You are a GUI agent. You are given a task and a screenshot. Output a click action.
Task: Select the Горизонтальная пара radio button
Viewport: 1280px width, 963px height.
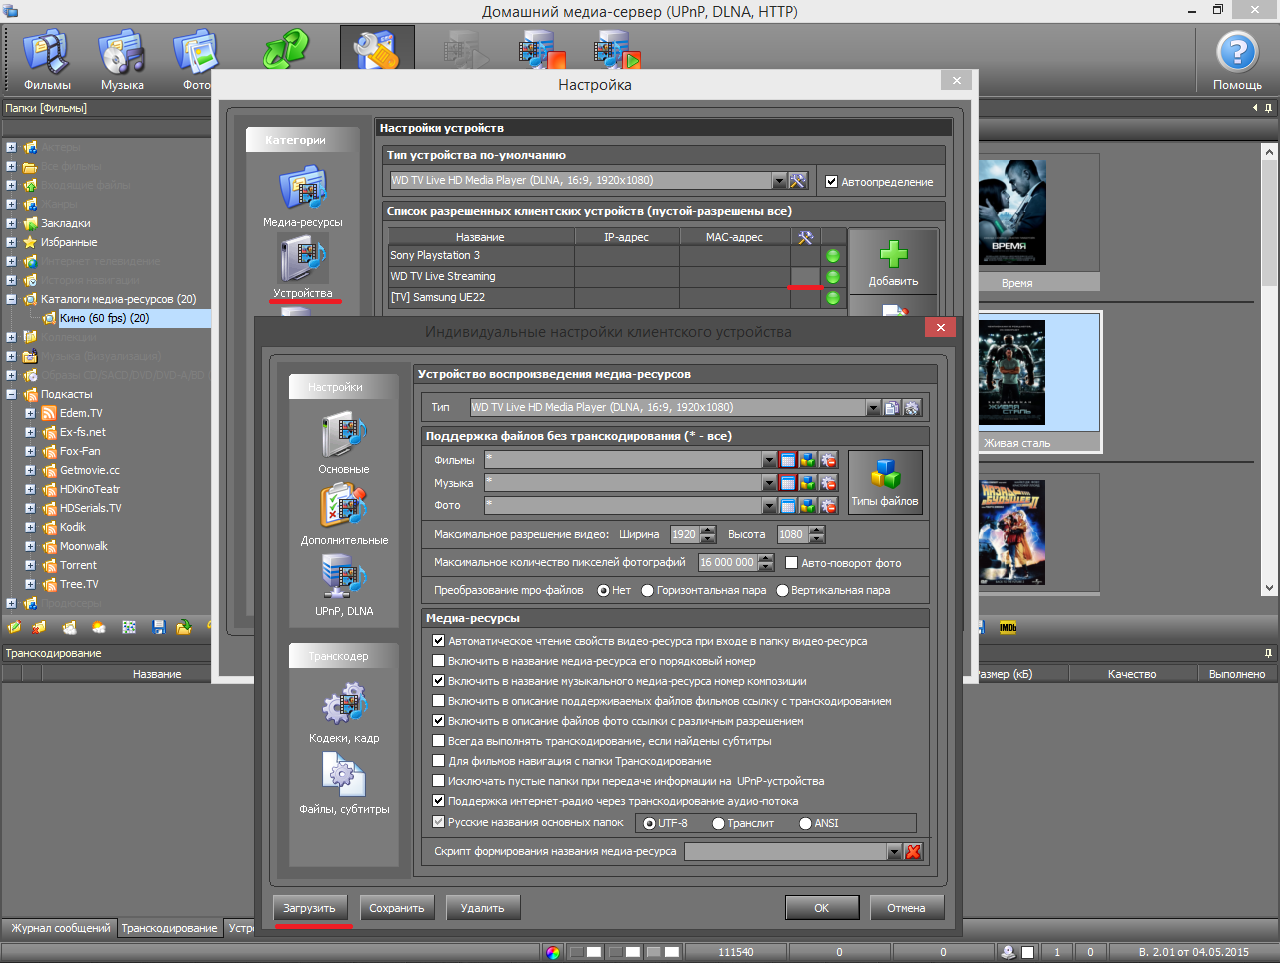pyautogui.click(x=648, y=591)
